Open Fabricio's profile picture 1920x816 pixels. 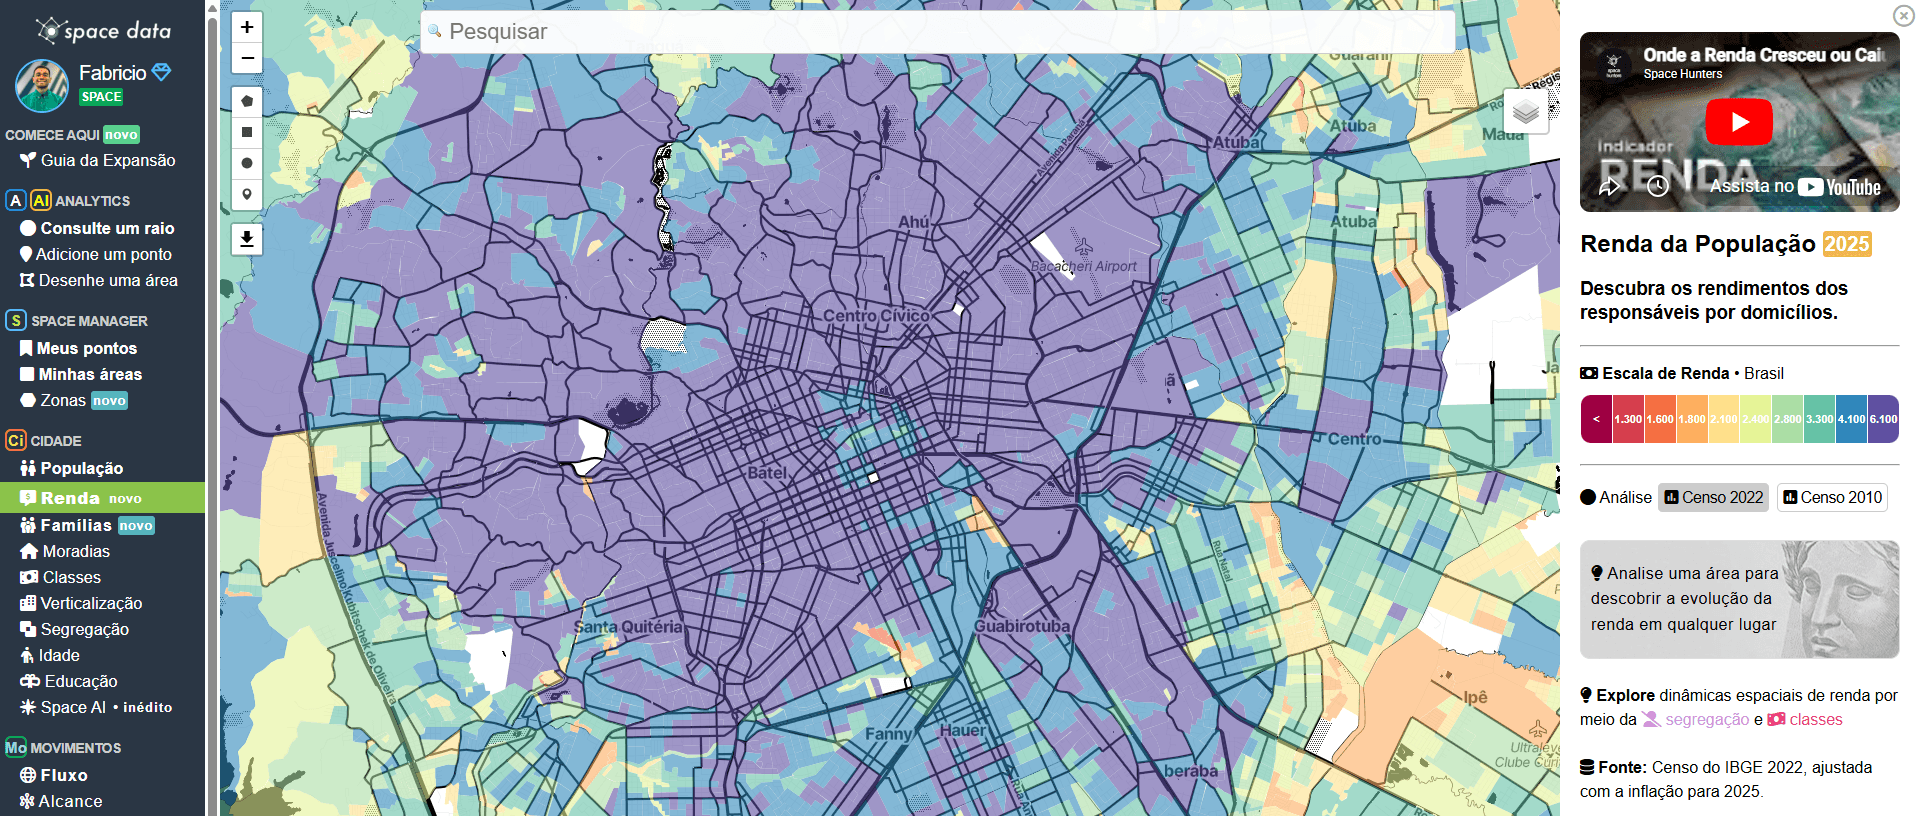click(42, 85)
